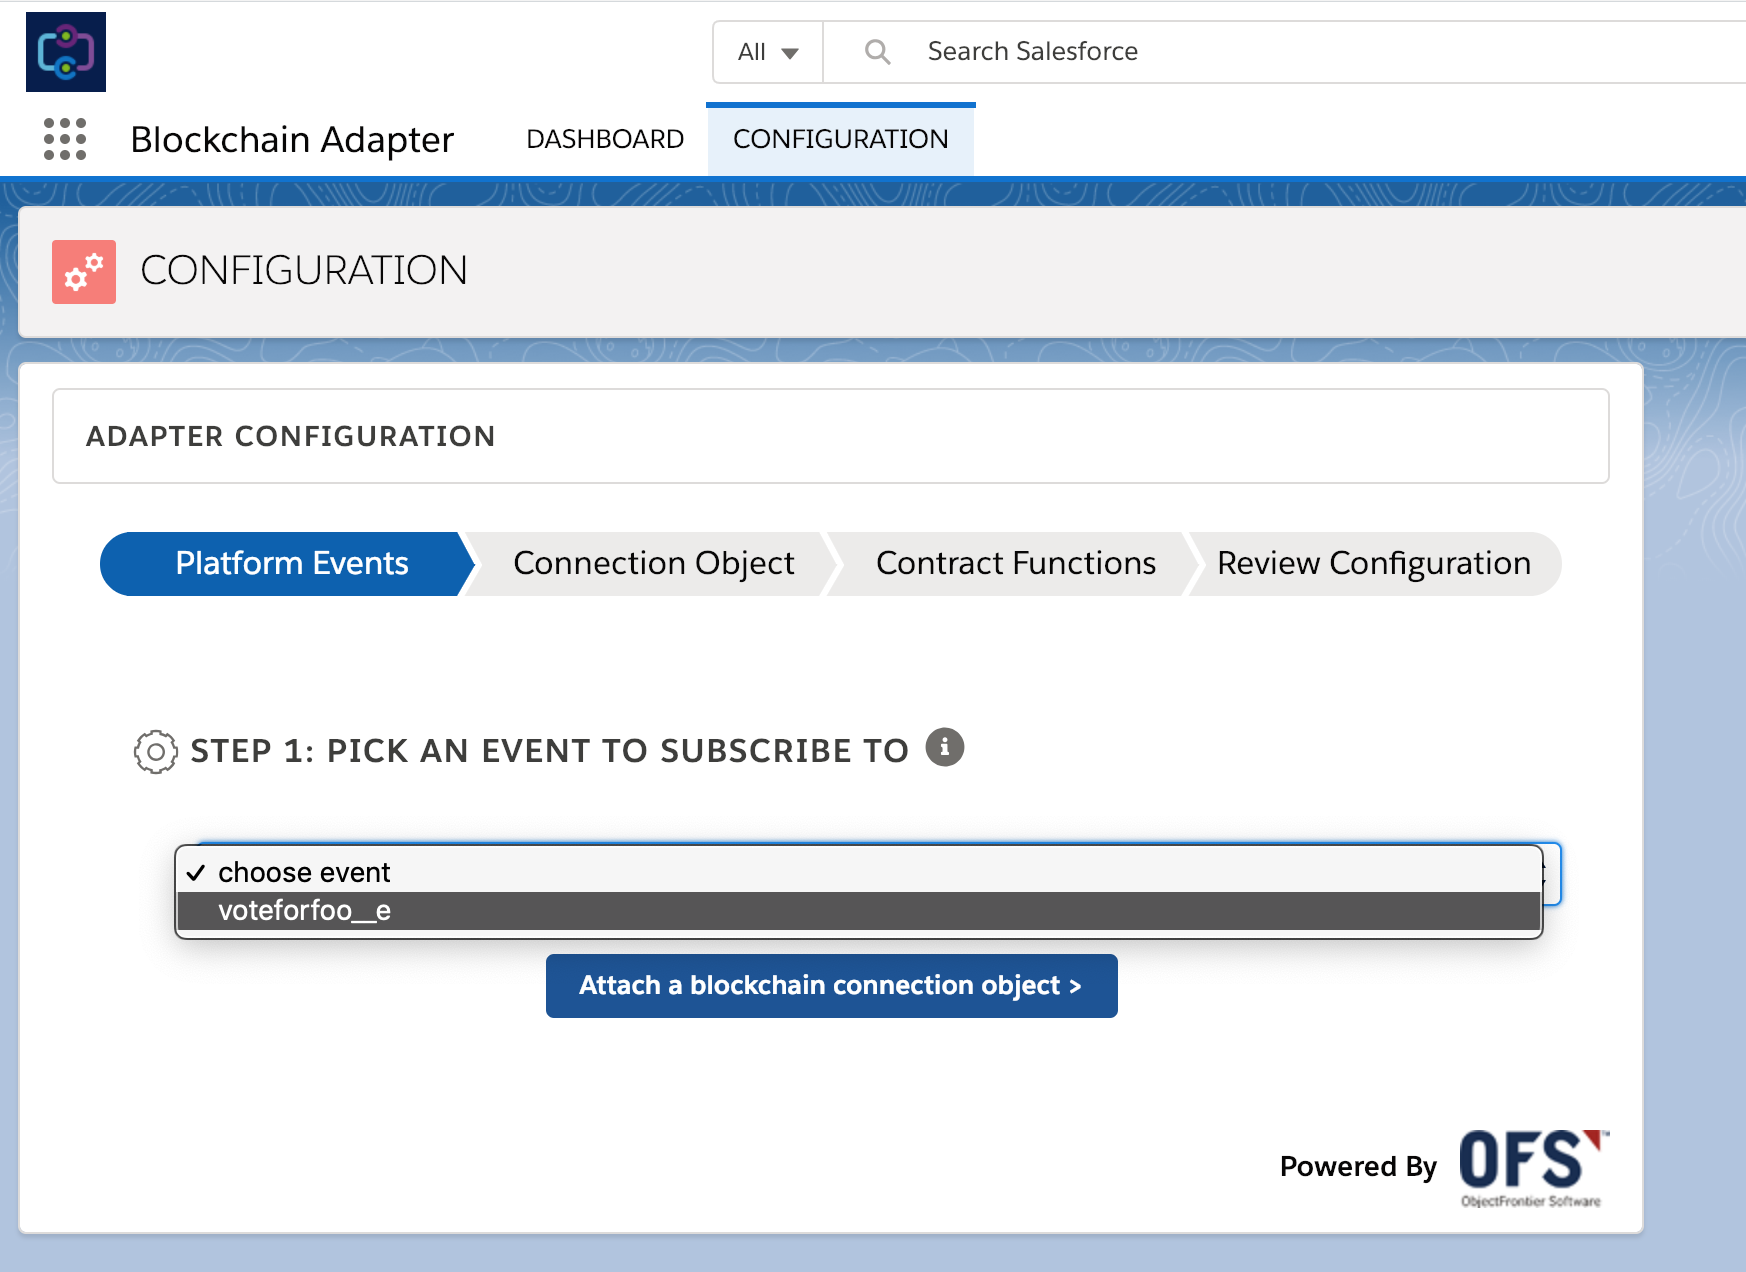The height and width of the screenshot is (1272, 1746).
Task: Switch to the DASHBOARD tab
Action: (x=604, y=139)
